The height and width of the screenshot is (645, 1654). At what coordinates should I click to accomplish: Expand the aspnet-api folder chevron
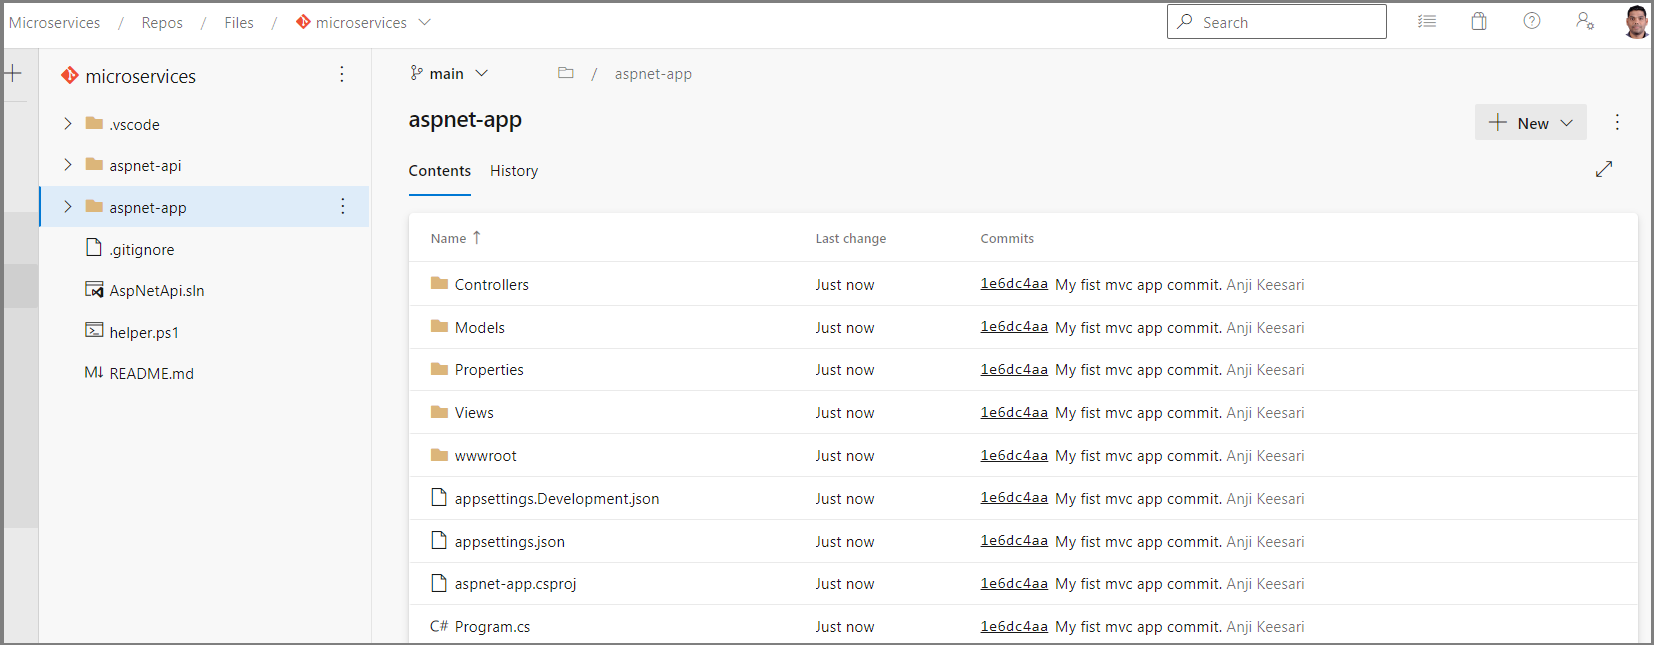click(68, 165)
